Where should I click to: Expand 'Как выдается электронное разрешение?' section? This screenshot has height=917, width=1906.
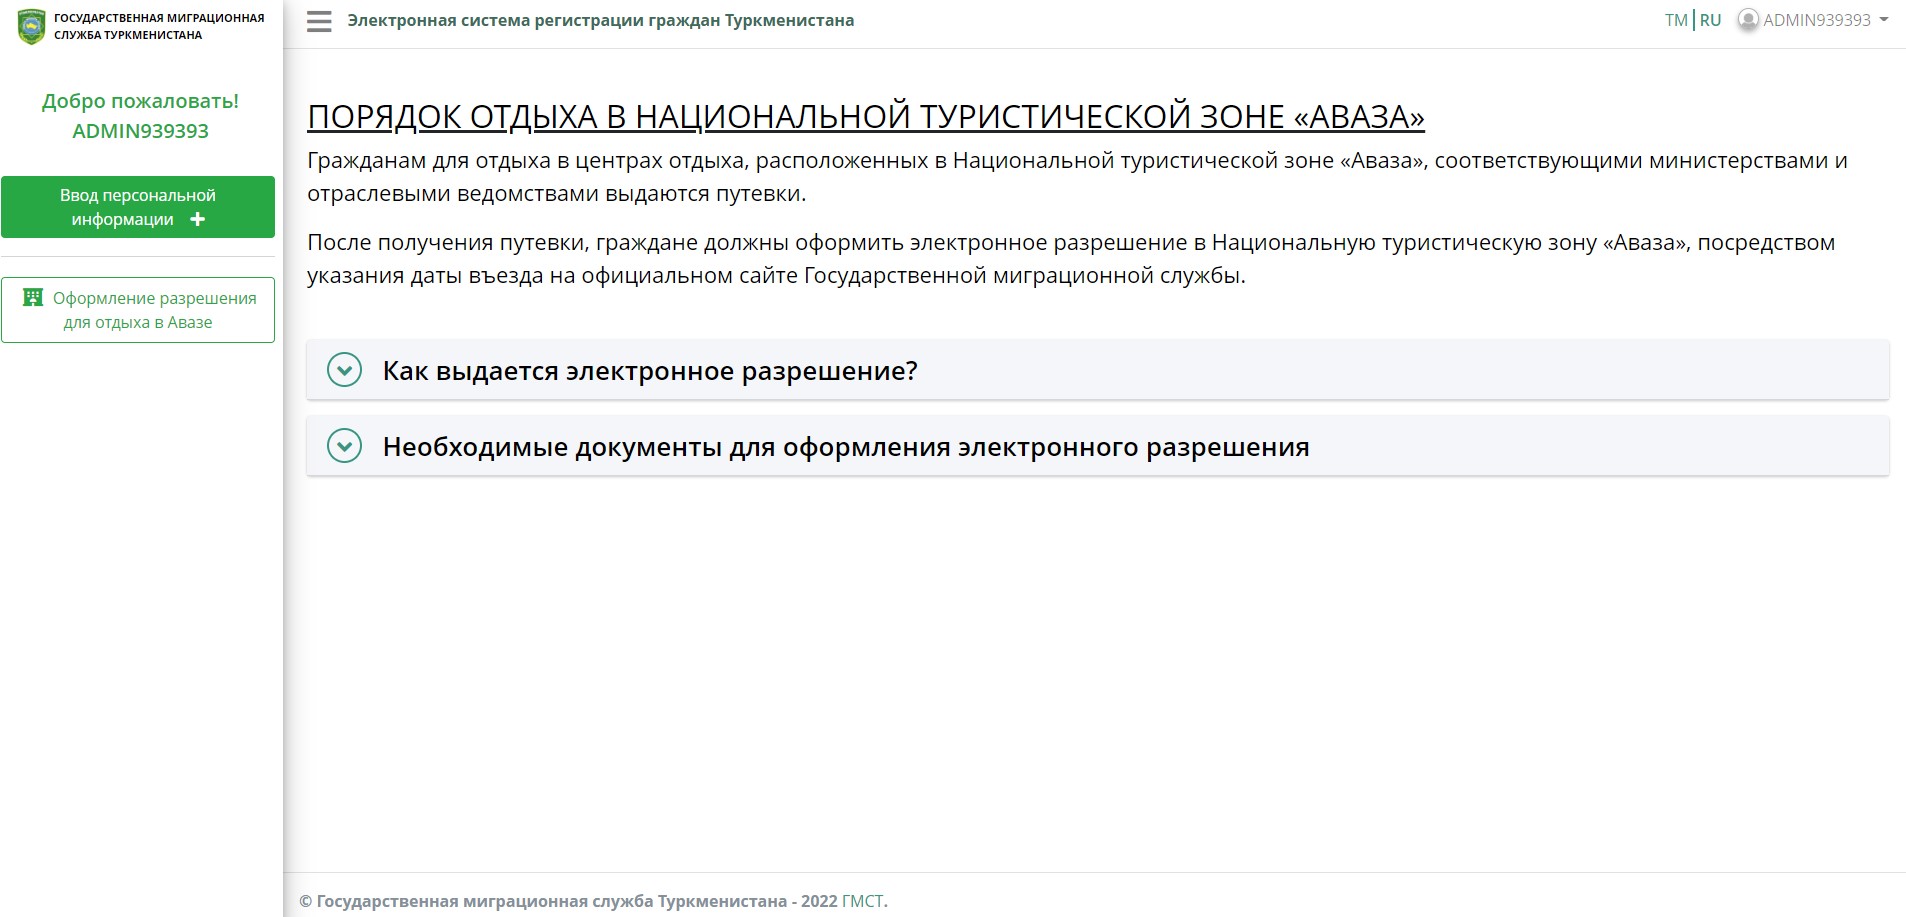click(x=650, y=371)
